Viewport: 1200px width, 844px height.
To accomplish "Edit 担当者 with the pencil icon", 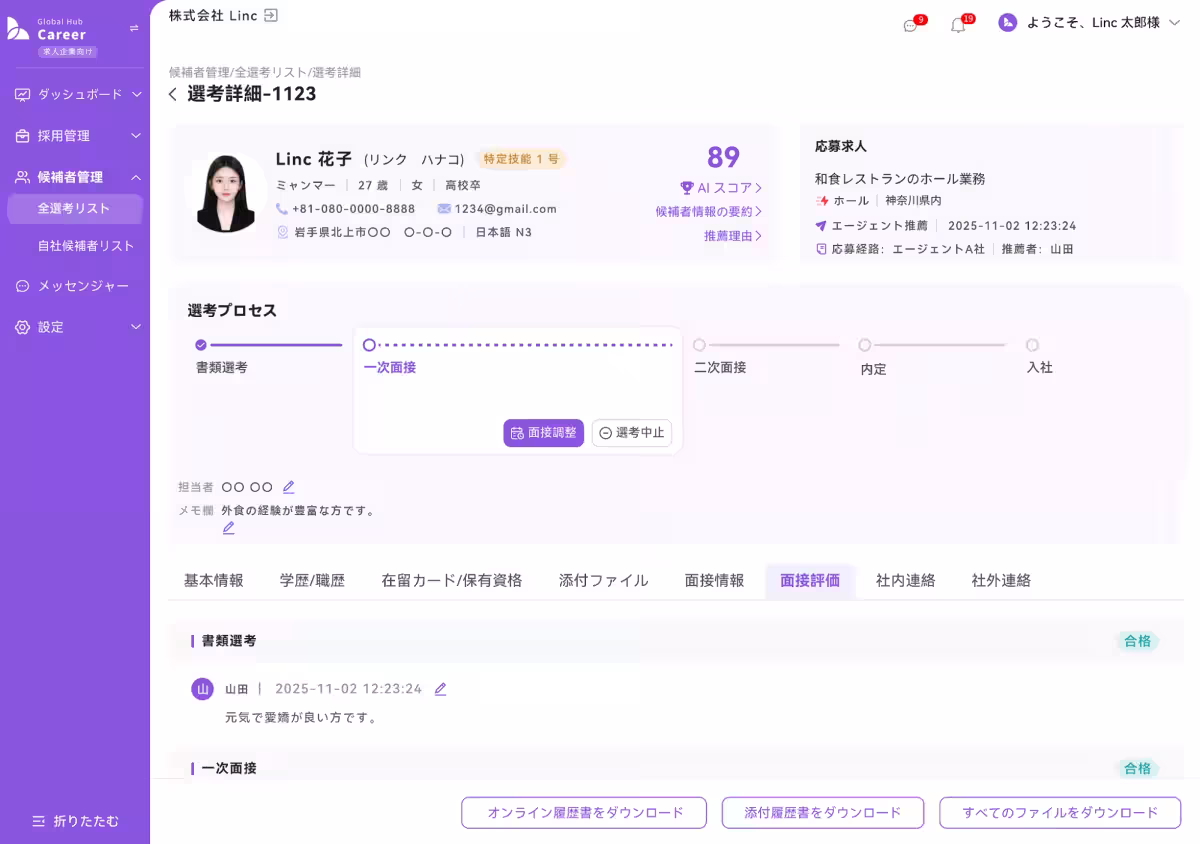I will tap(289, 487).
